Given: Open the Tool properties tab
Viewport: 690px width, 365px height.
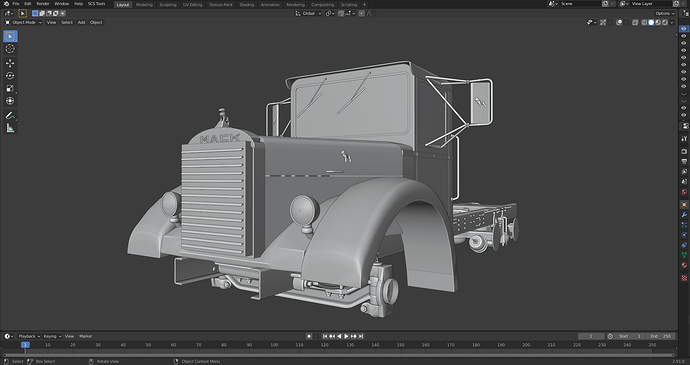Looking at the screenshot, I should (x=684, y=138).
